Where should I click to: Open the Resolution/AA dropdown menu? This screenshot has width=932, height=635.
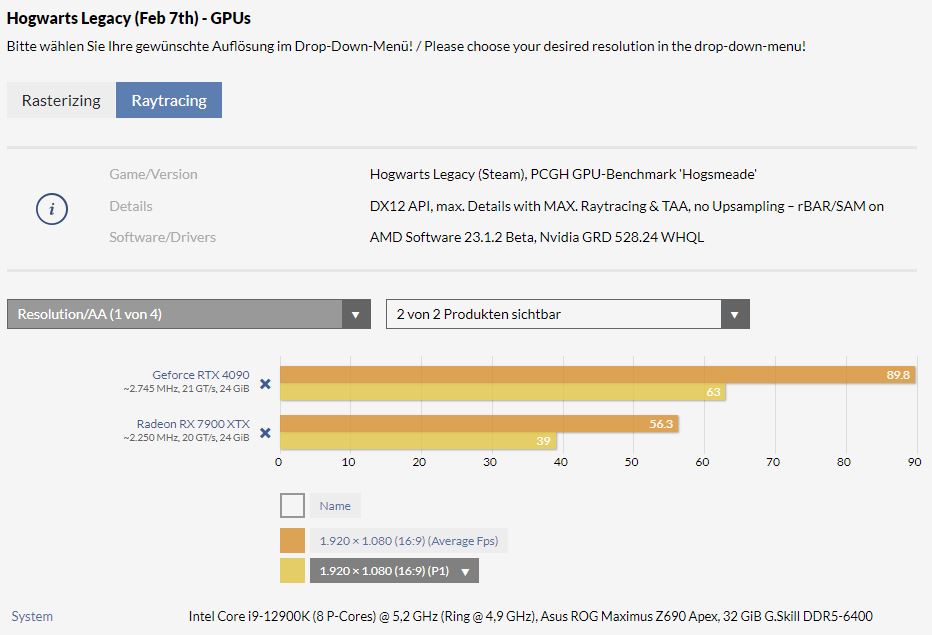click(188, 314)
